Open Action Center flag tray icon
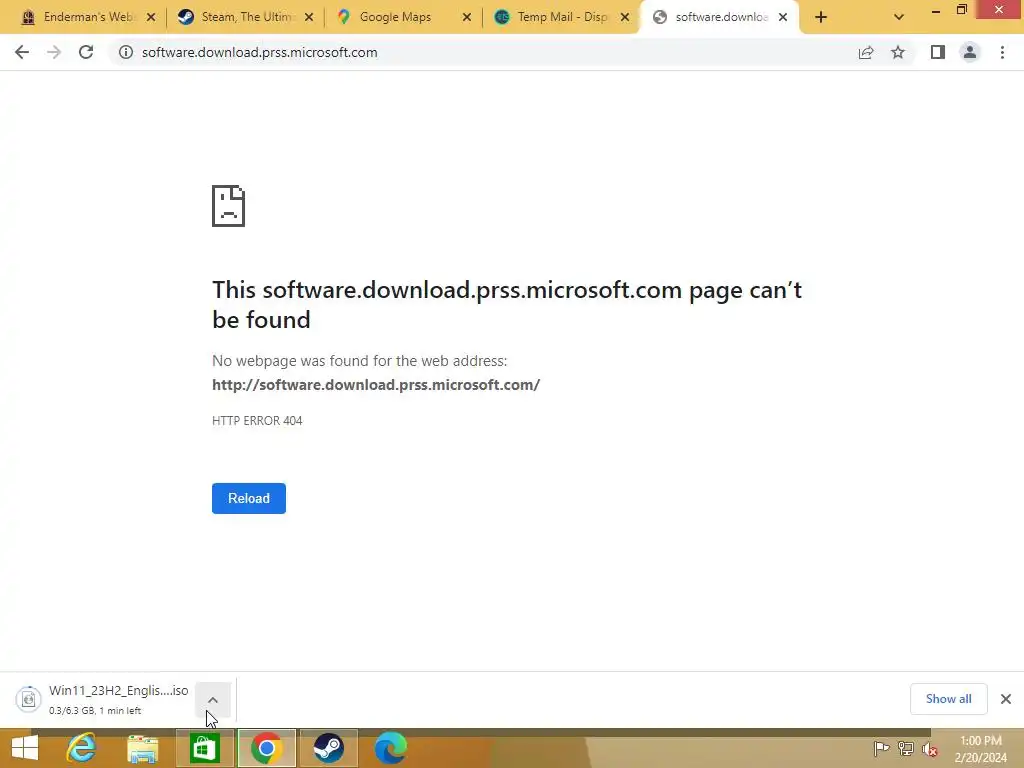The width and height of the screenshot is (1024, 768). point(881,749)
